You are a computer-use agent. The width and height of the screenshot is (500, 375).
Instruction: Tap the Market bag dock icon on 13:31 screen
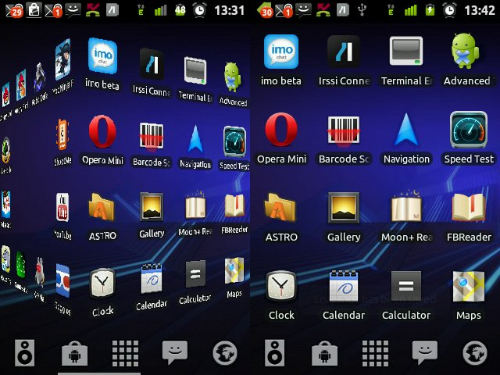(x=75, y=353)
